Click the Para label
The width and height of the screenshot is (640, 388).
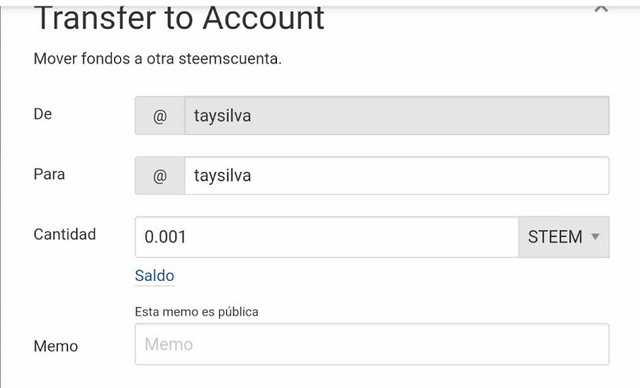[49, 174]
